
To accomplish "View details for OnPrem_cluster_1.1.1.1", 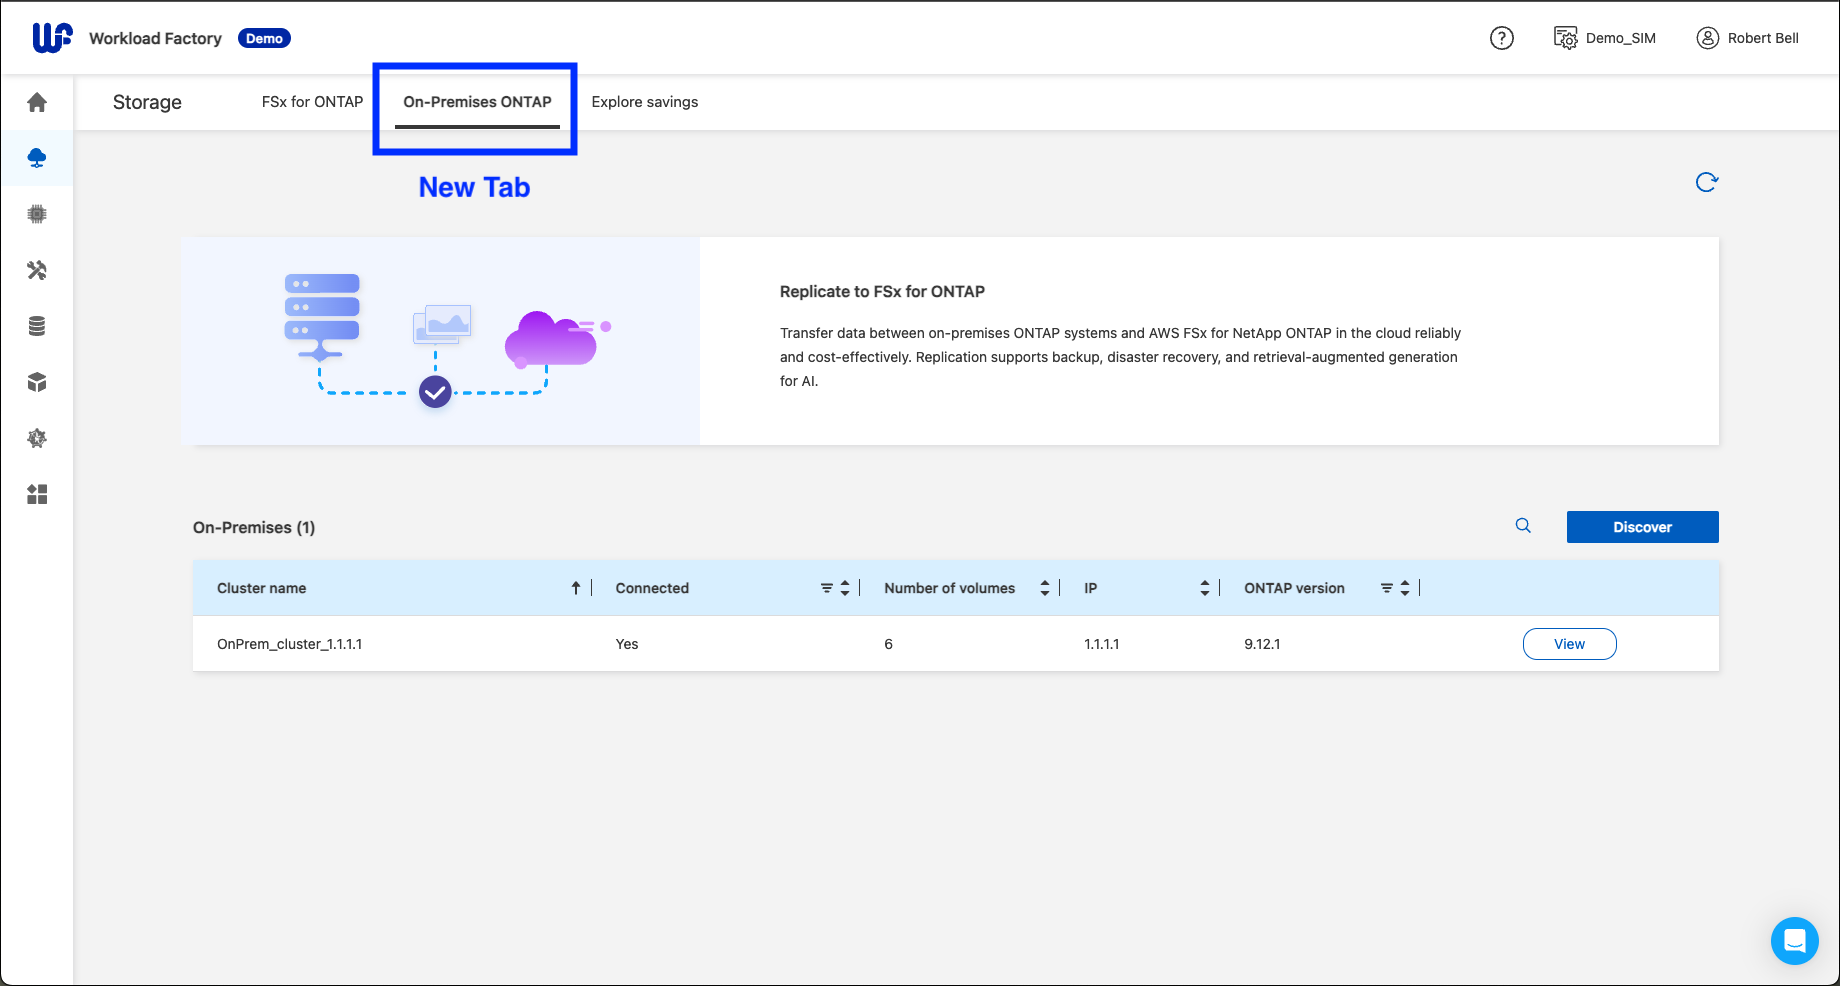I will coord(1569,643).
